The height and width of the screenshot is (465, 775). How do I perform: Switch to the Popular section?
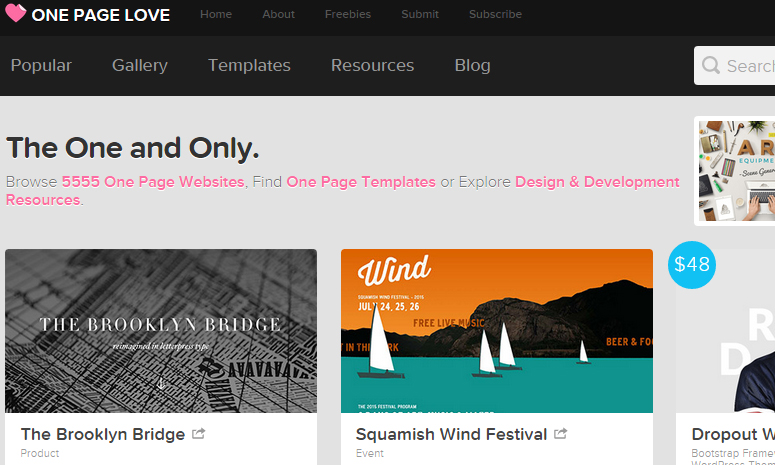click(x=42, y=65)
